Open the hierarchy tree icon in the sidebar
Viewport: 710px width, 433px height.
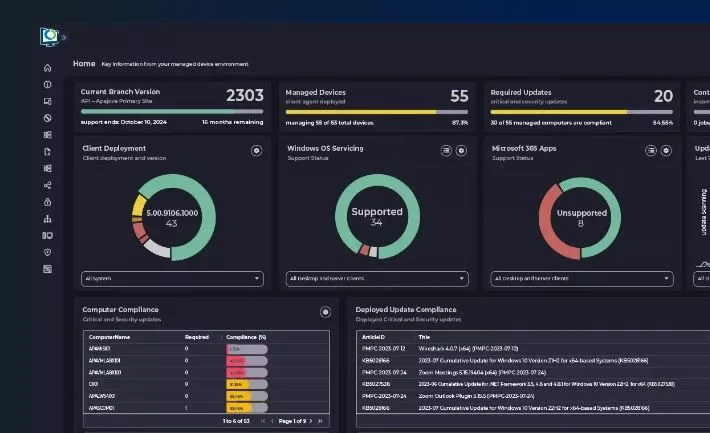point(48,219)
